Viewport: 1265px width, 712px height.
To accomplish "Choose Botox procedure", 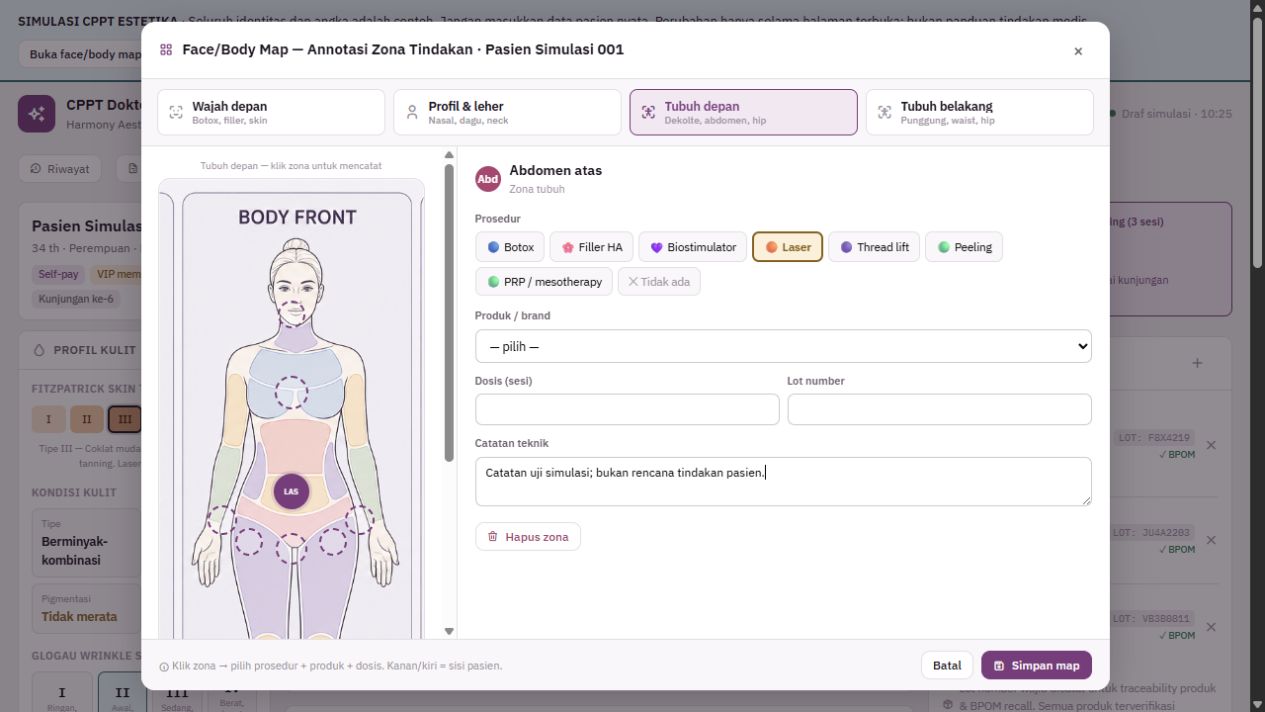I will (x=510, y=247).
